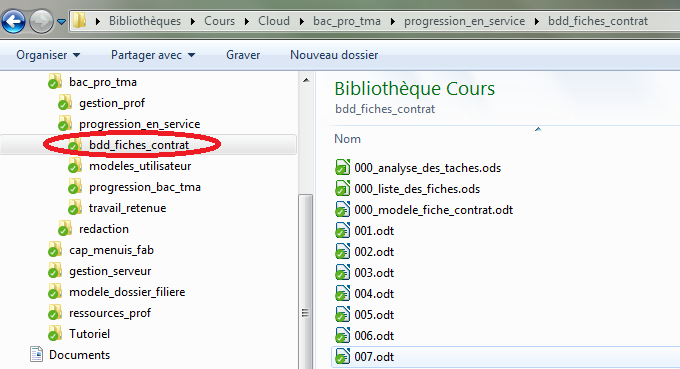Expand breadcrumb arrow after progression_en_service
Viewport: 680px width, 369px height.
(536, 21)
